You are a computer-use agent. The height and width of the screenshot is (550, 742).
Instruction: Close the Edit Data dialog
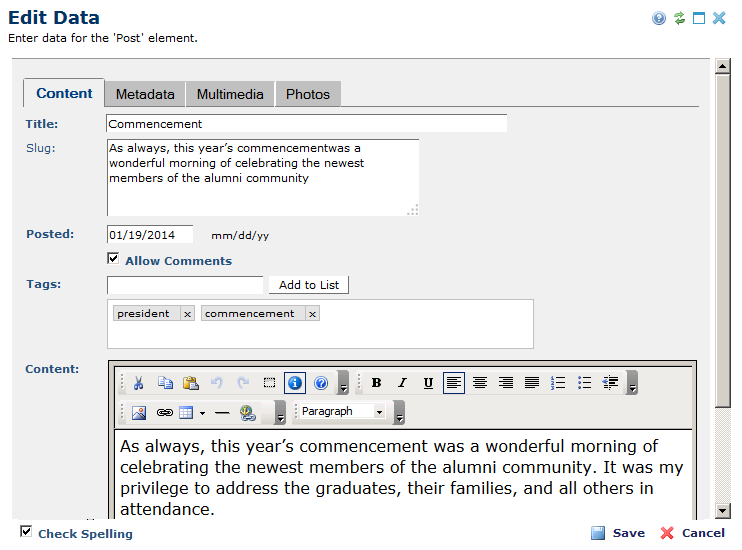[x=719, y=18]
